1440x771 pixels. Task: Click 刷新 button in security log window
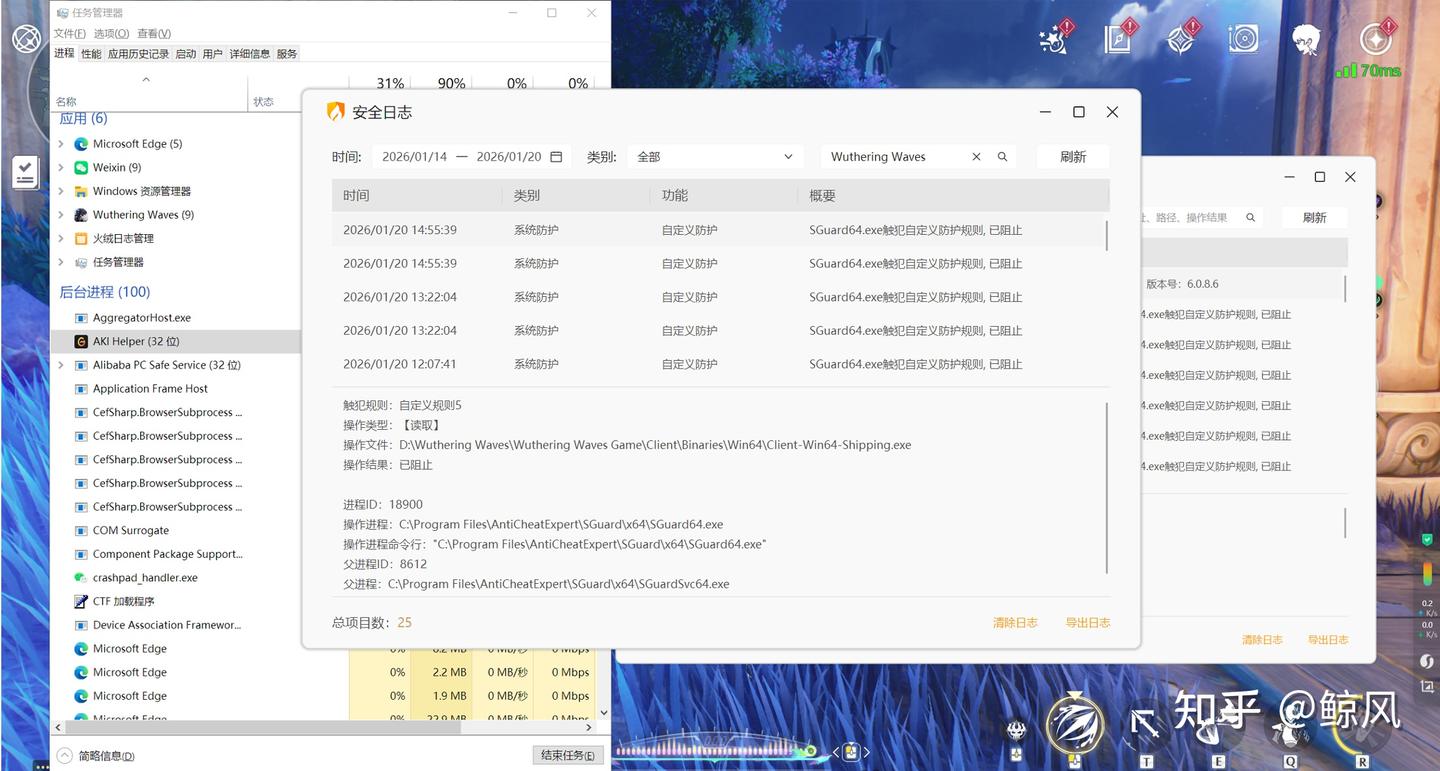click(x=1073, y=157)
